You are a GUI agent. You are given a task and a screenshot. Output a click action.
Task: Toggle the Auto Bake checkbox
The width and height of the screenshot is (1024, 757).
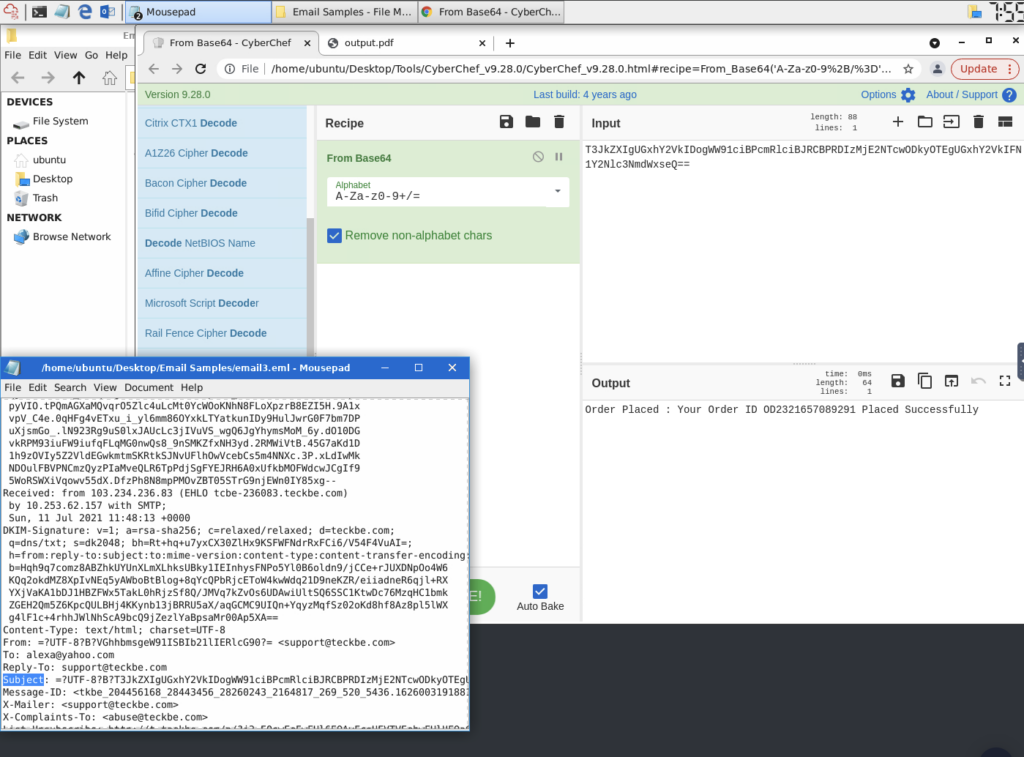(540, 592)
